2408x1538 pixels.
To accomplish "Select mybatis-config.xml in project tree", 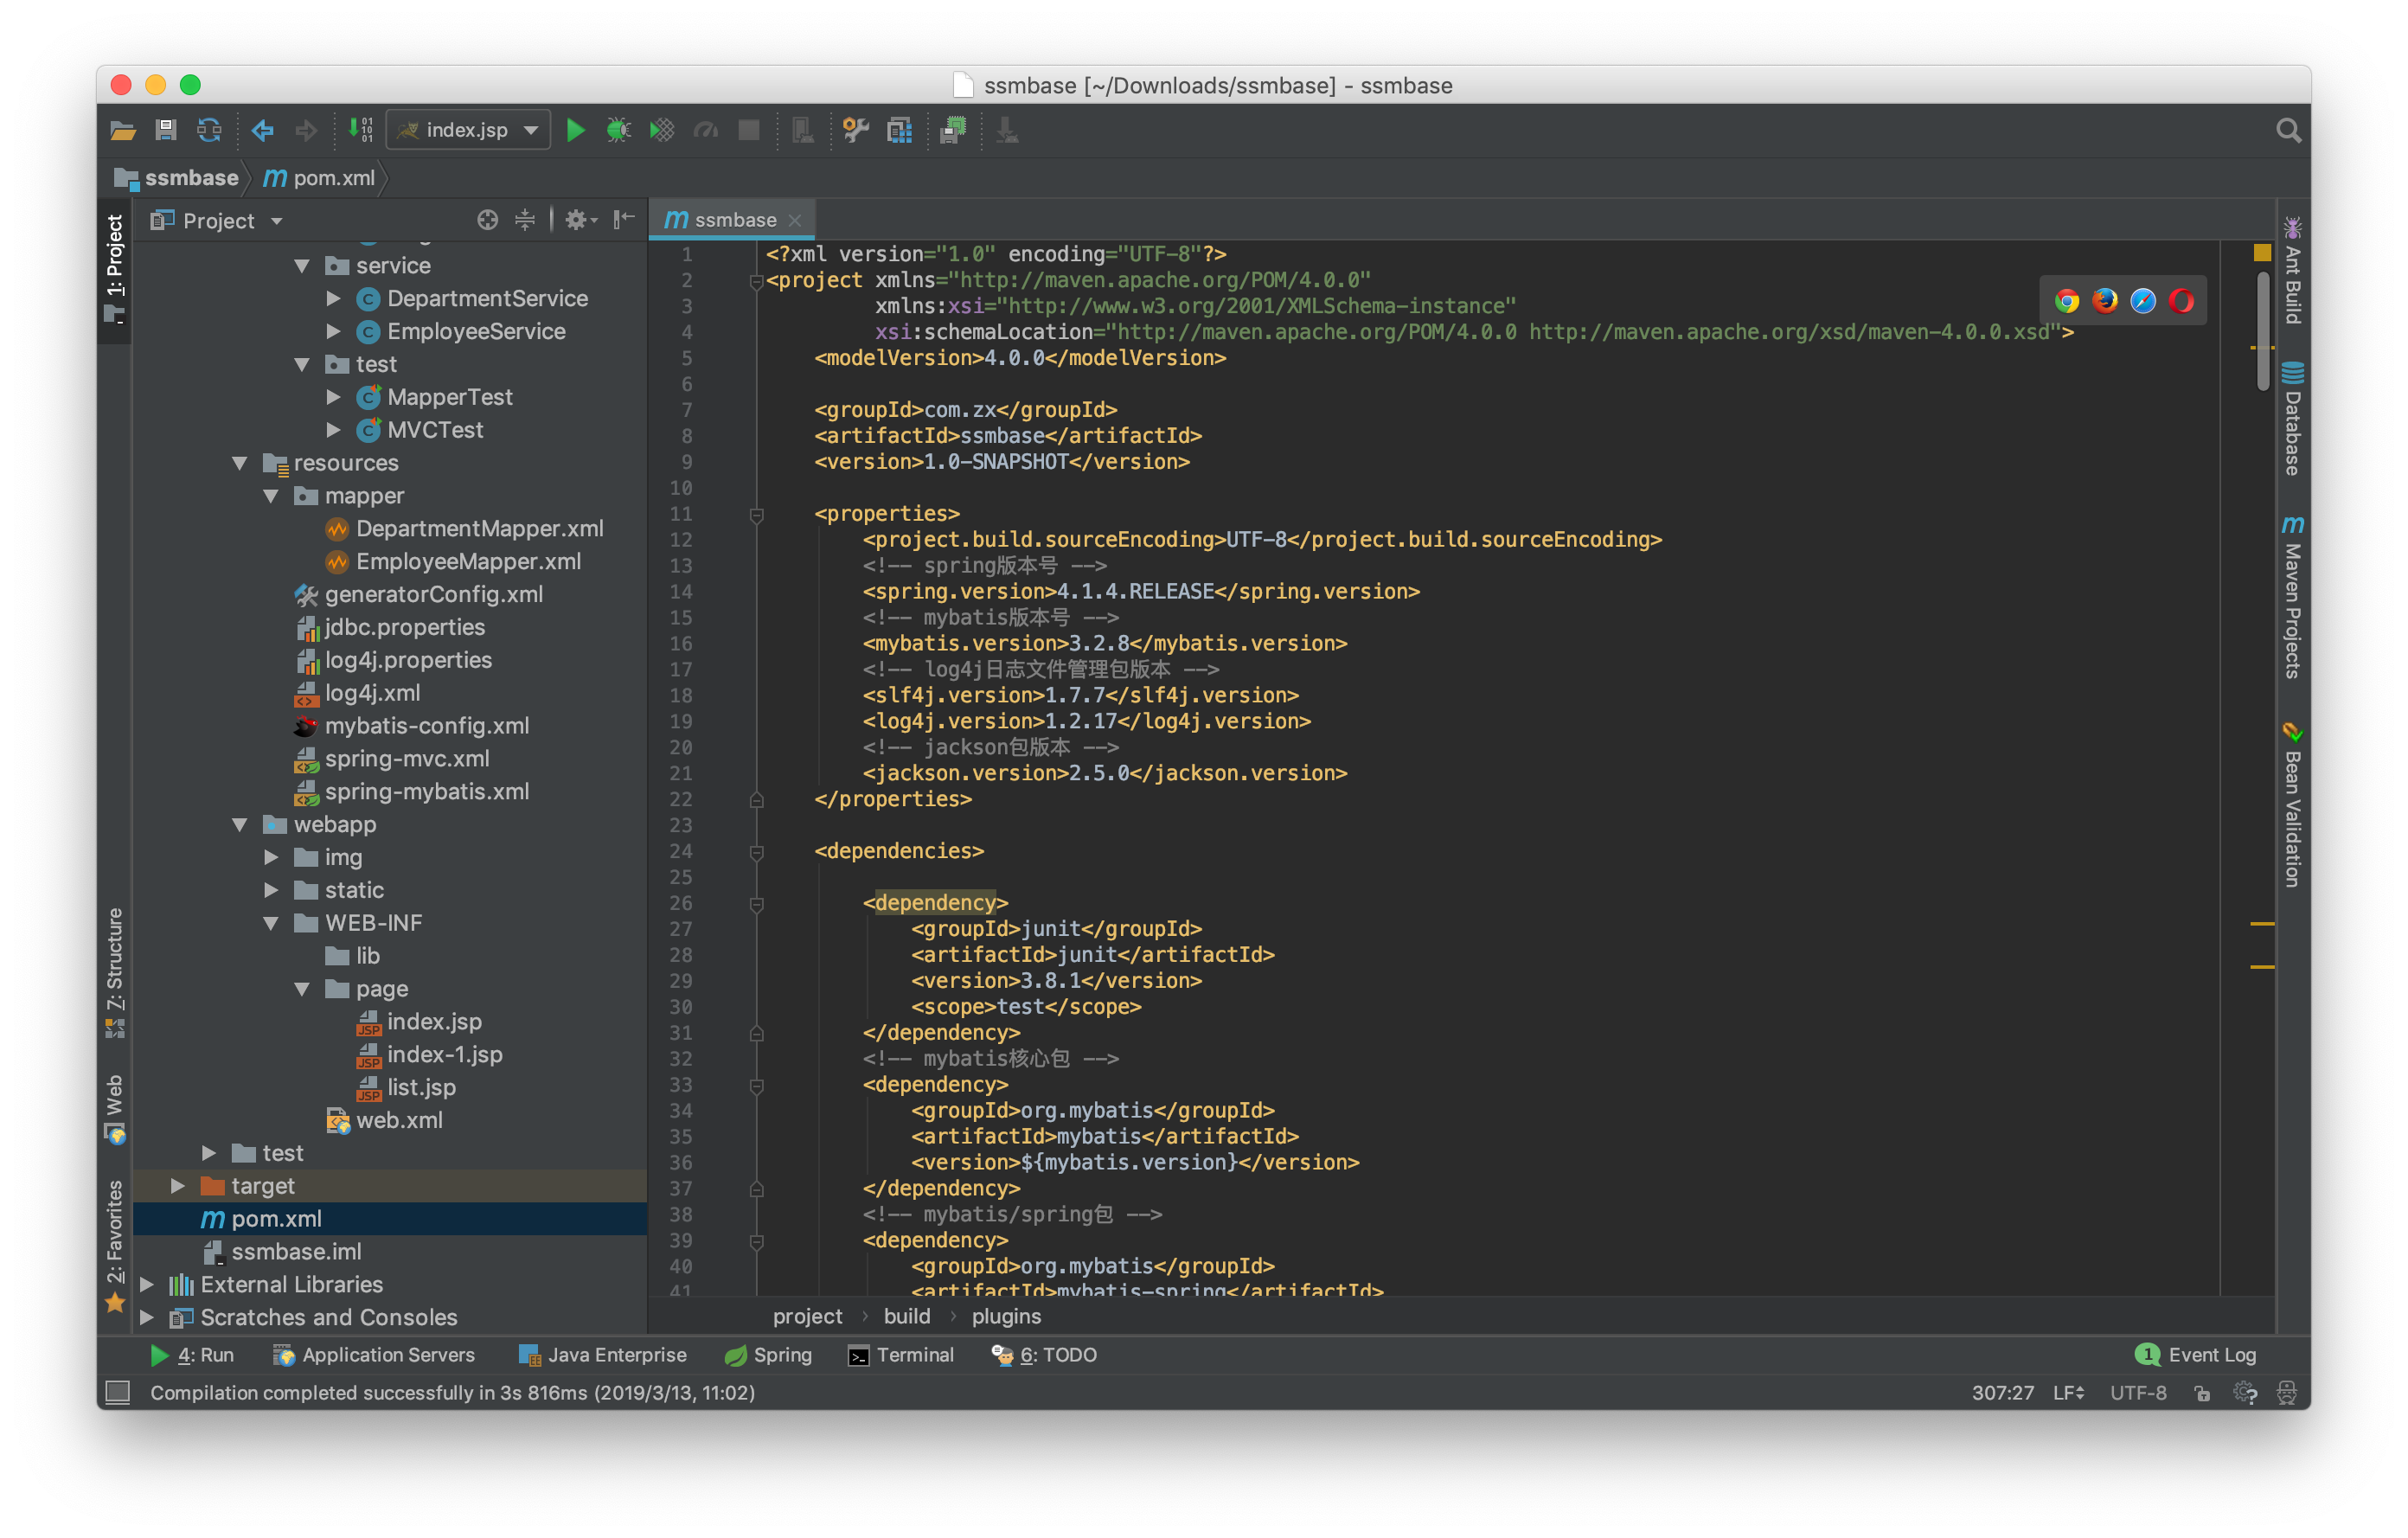I will [x=427, y=726].
